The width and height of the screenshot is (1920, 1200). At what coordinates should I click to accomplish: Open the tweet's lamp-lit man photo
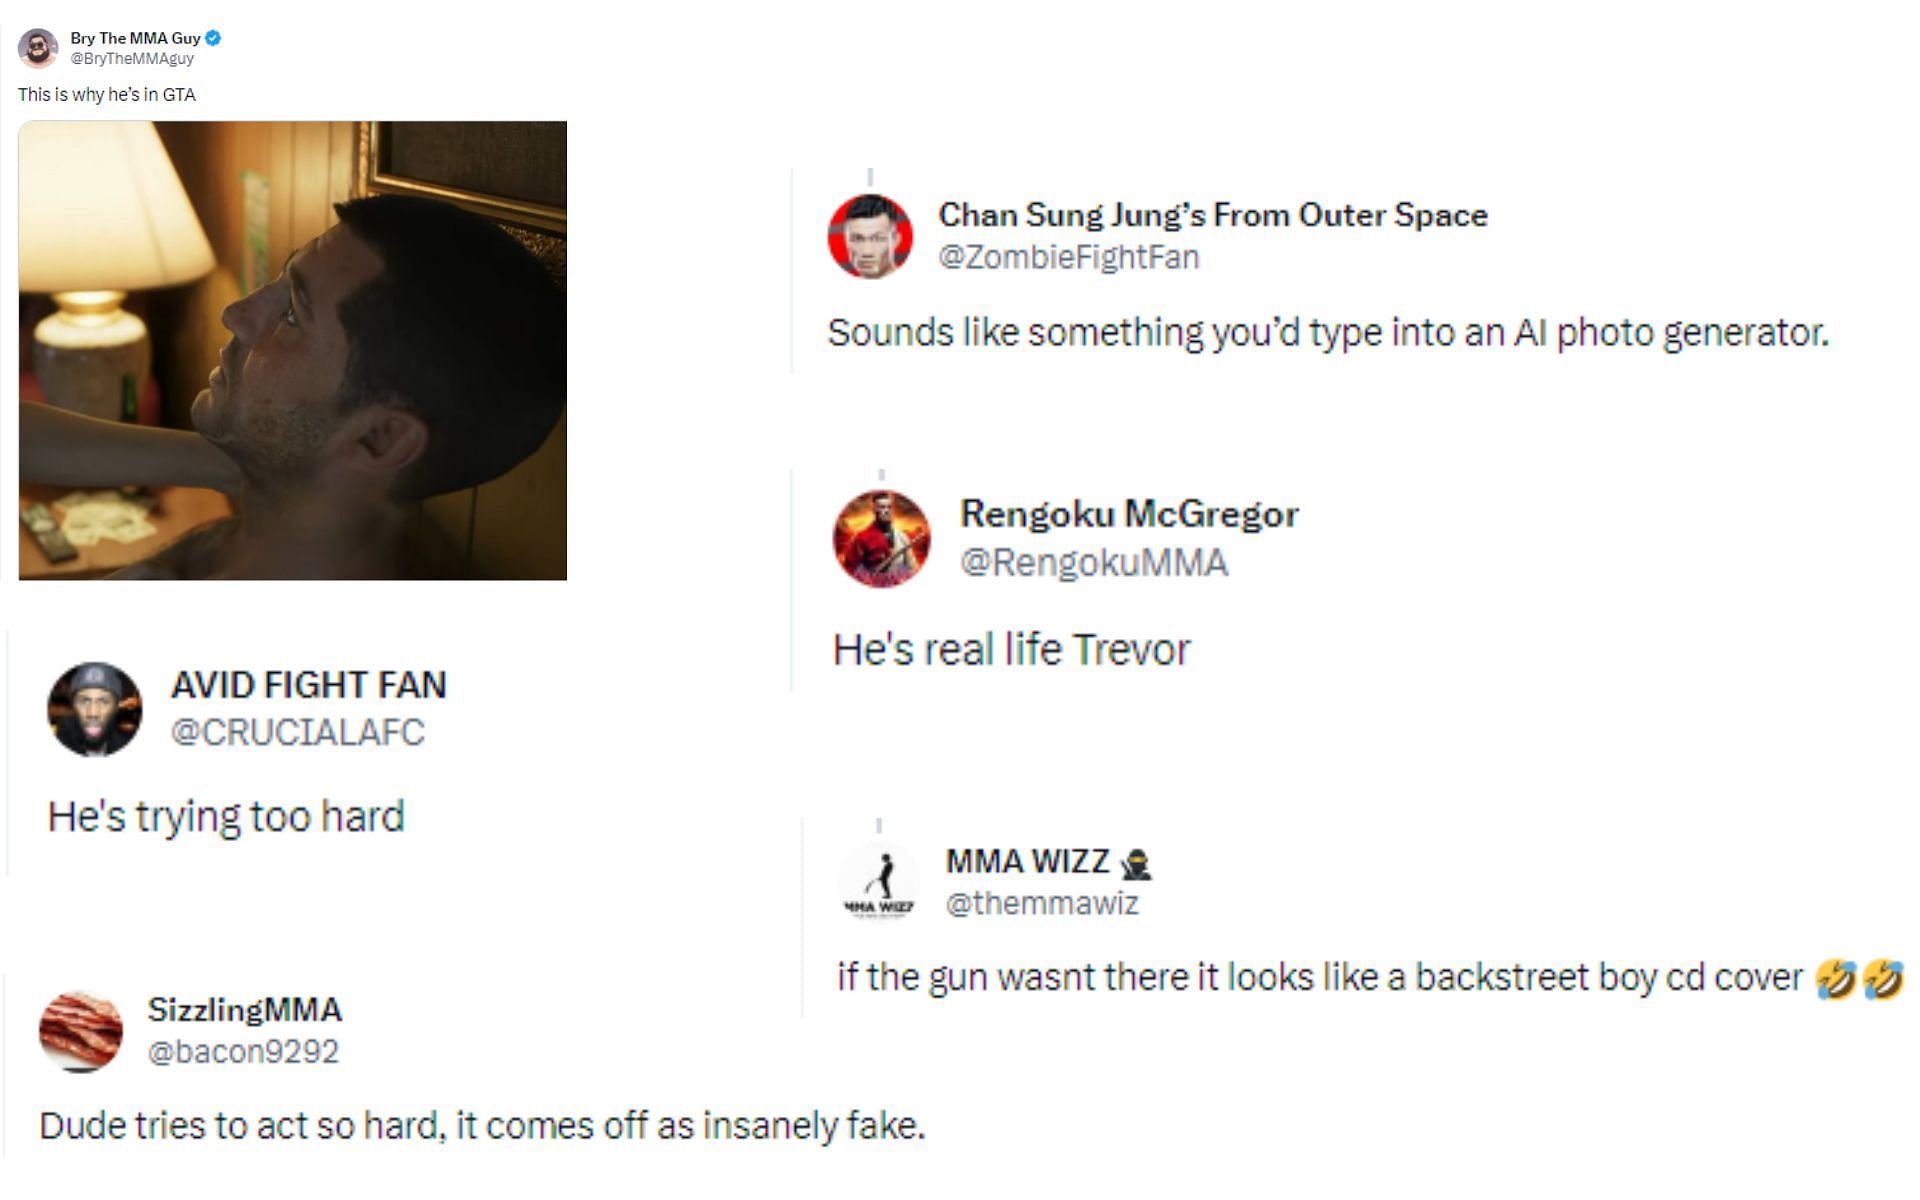[292, 350]
